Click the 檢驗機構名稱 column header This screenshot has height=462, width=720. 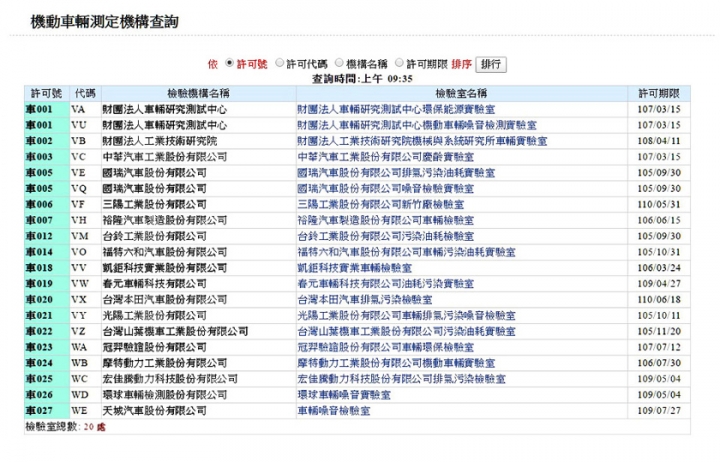click(198, 94)
